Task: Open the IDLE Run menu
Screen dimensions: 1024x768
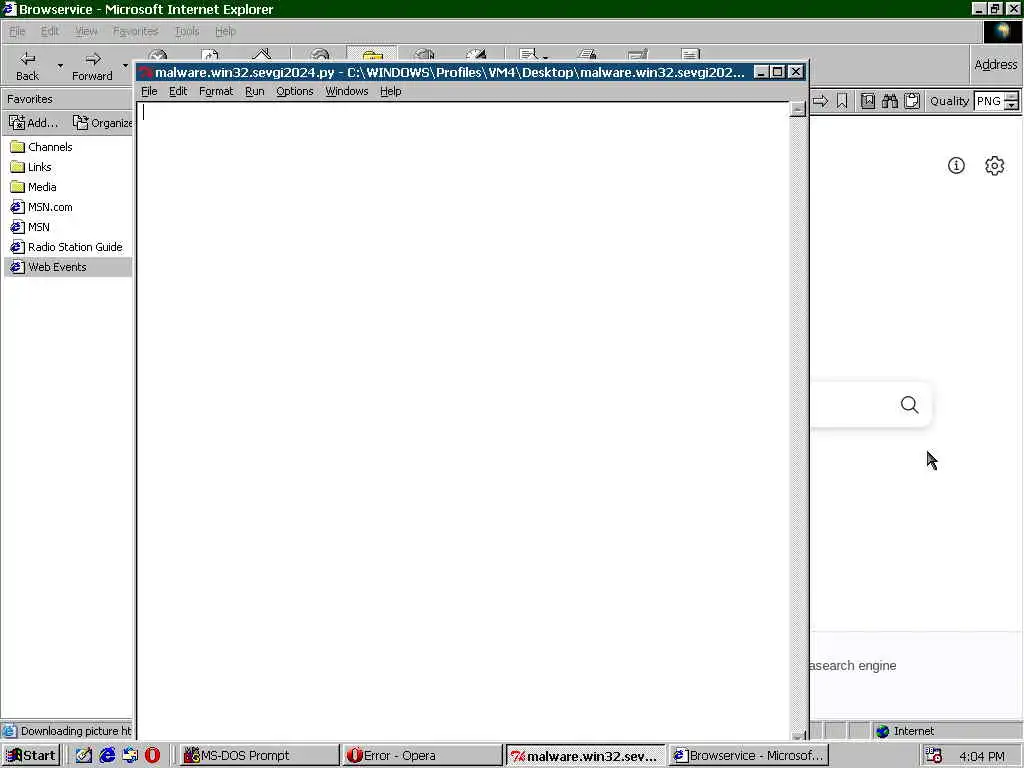Action: [255, 91]
